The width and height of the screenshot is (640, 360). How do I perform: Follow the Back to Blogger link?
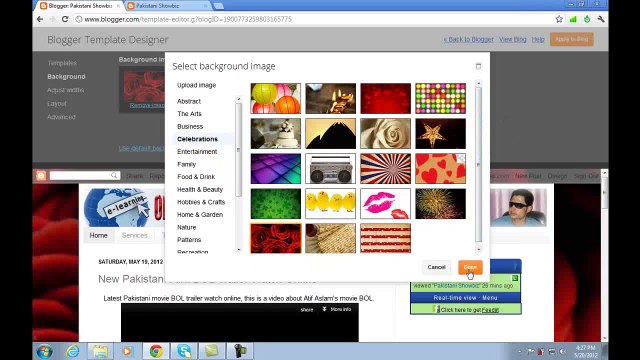point(469,40)
